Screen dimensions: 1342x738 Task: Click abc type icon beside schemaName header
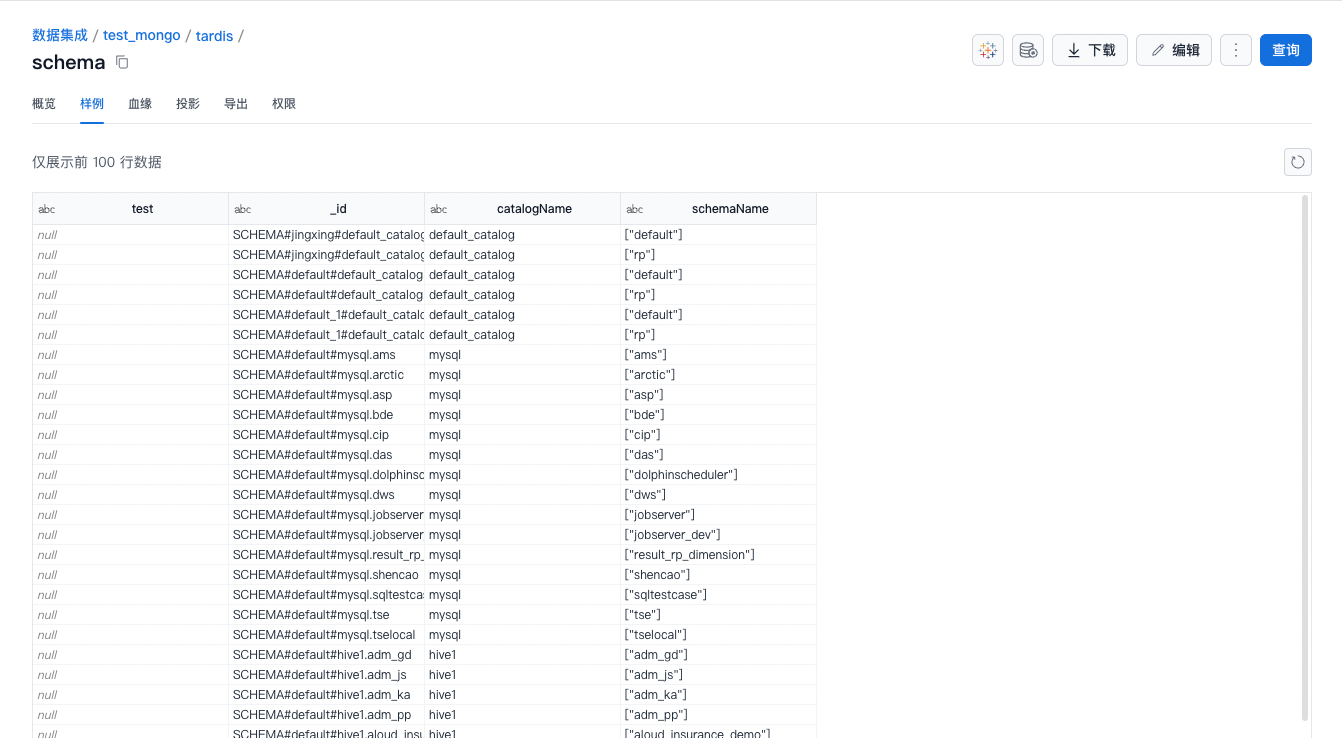click(x=635, y=209)
